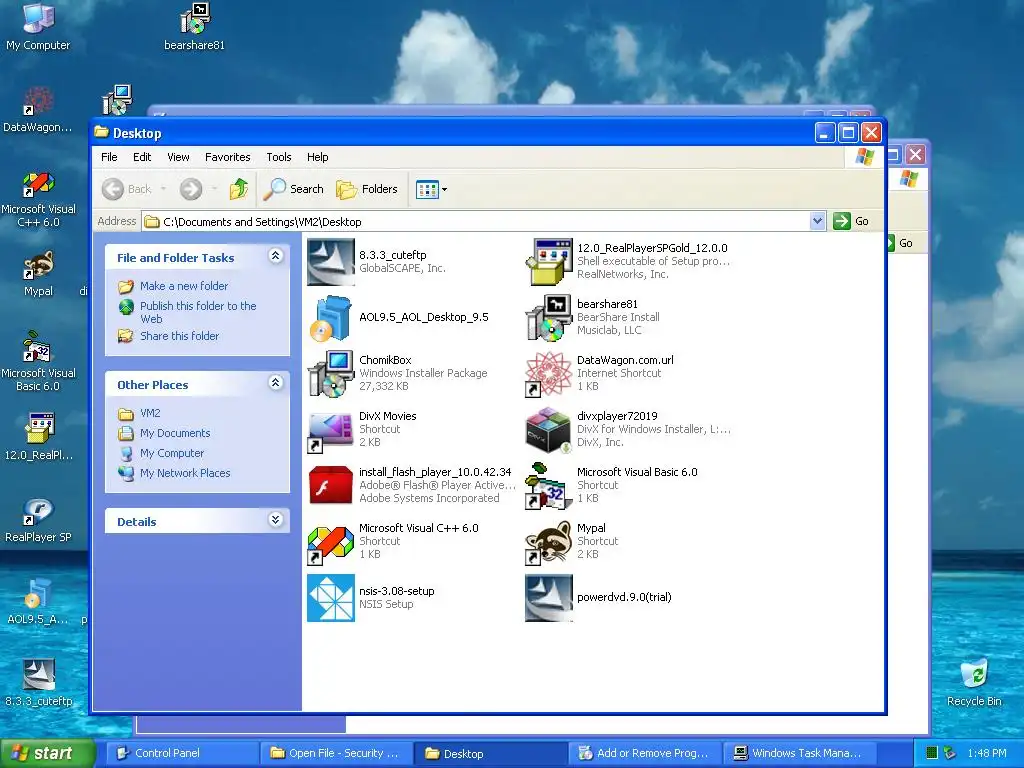Select RealPlayer SP desktop shortcut
Screen dimensions: 1024x768
coord(38,520)
